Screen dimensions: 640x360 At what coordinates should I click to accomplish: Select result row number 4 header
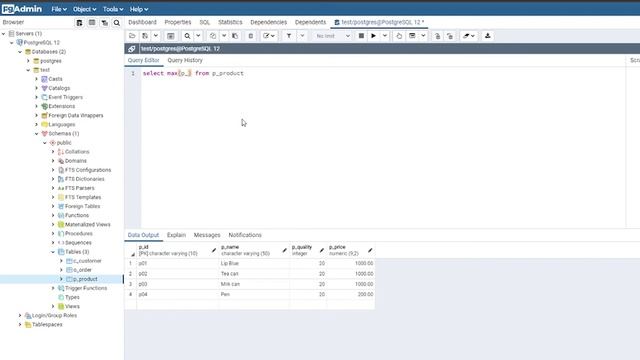pyautogui.click(x=131, y=294)
